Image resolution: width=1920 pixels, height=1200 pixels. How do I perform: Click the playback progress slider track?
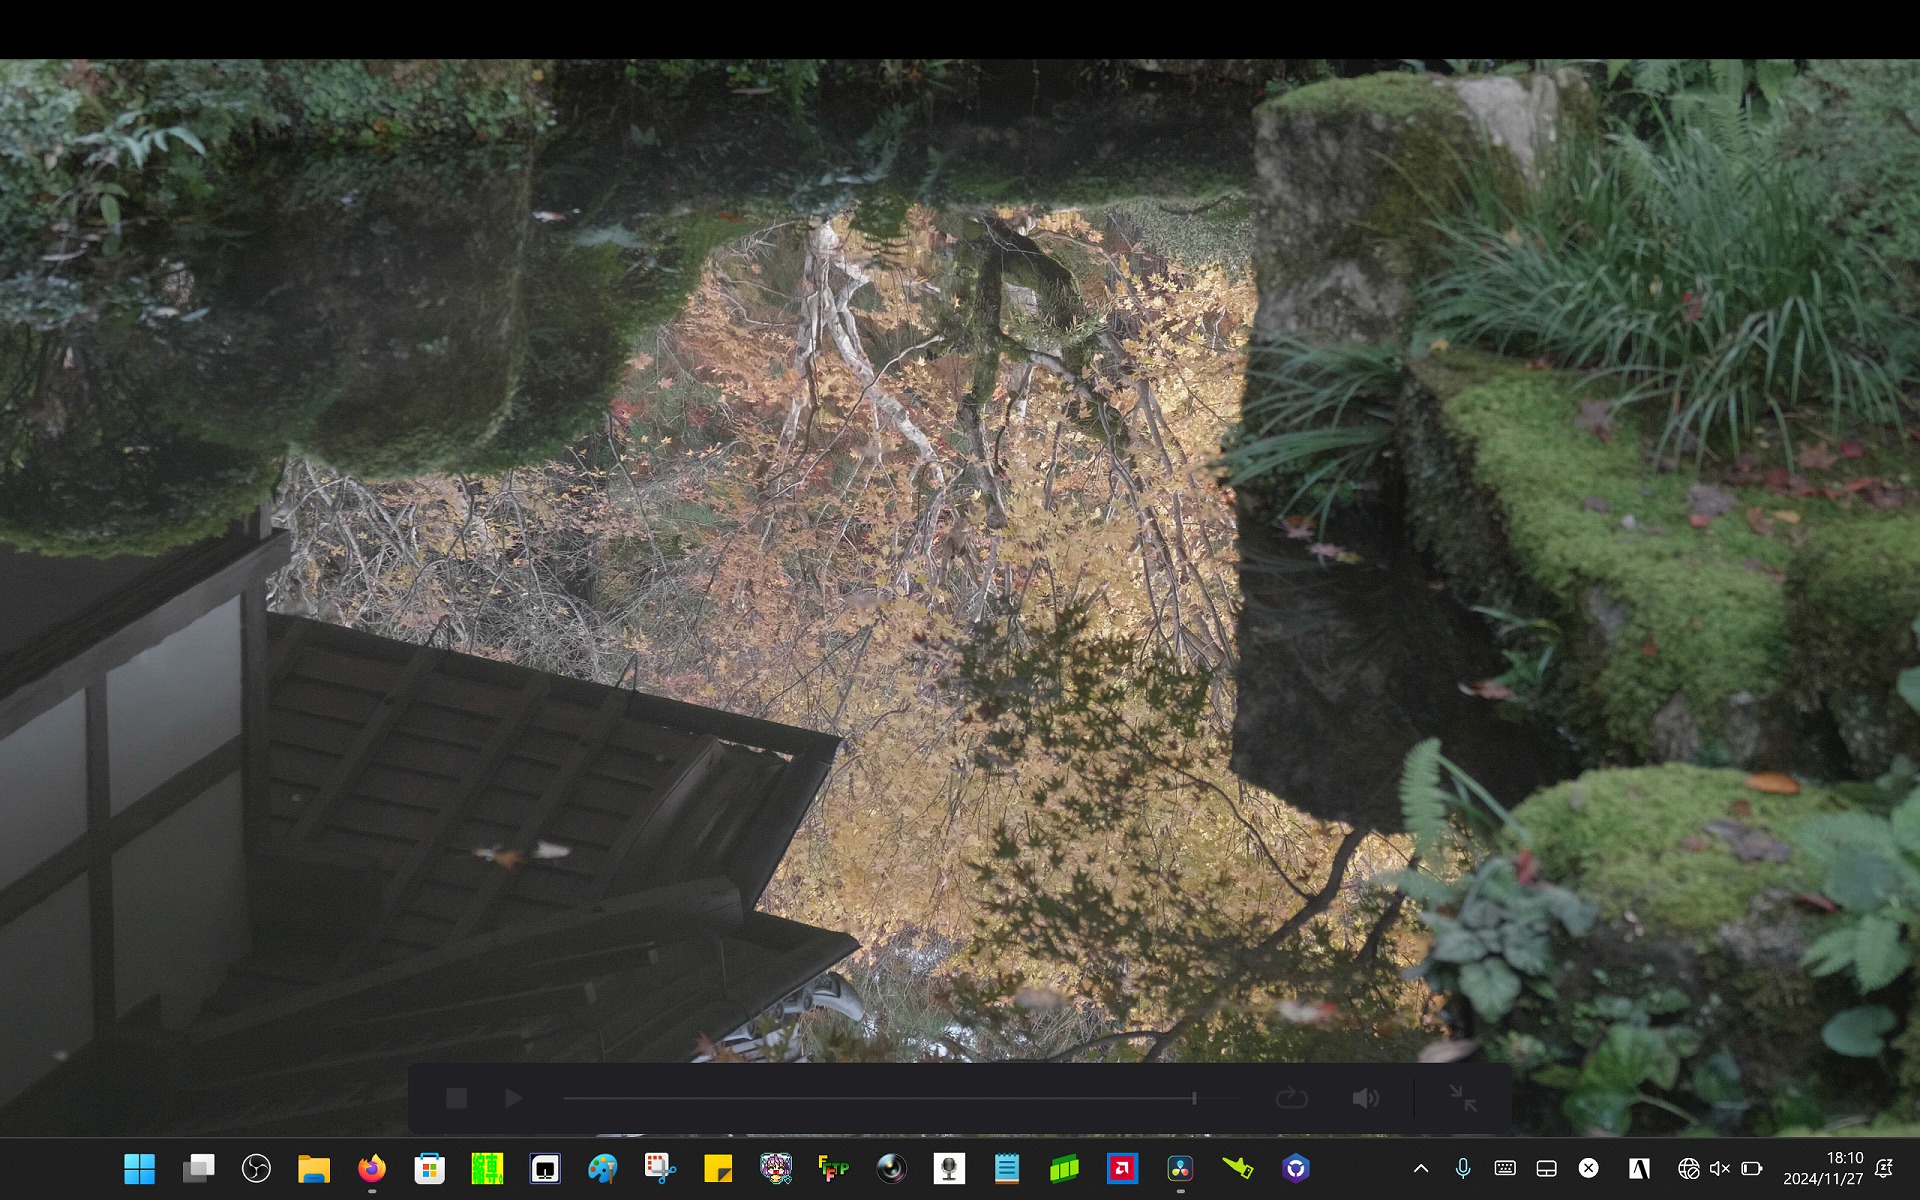tap(880, 1098)
